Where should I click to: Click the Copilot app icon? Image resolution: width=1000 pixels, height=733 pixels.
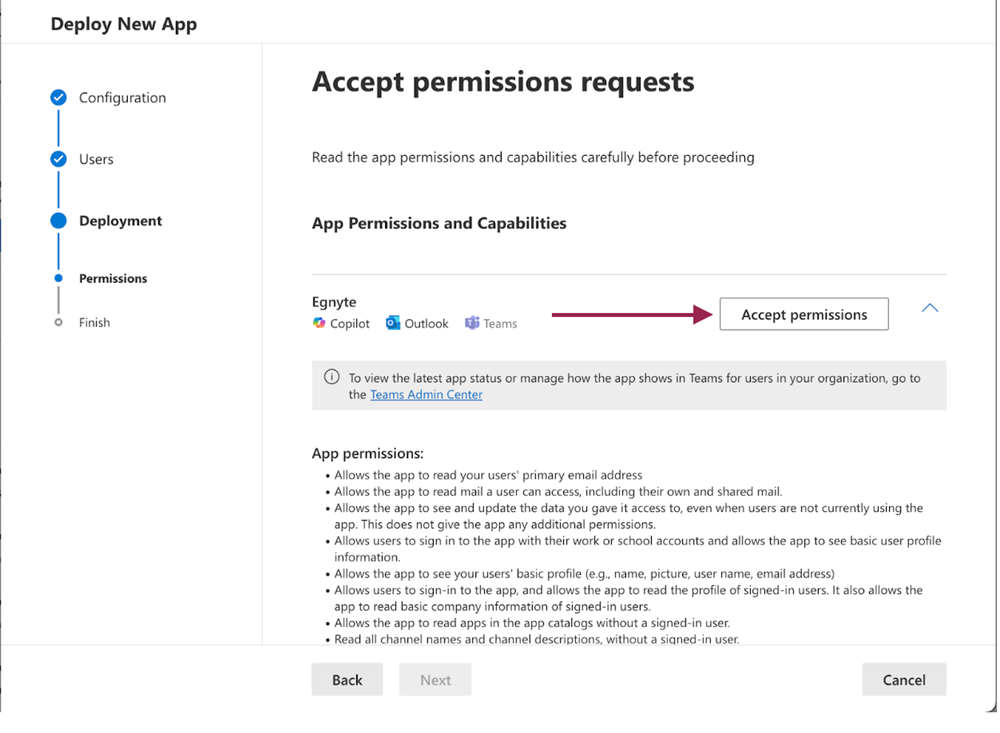click(x=319, y=323)
